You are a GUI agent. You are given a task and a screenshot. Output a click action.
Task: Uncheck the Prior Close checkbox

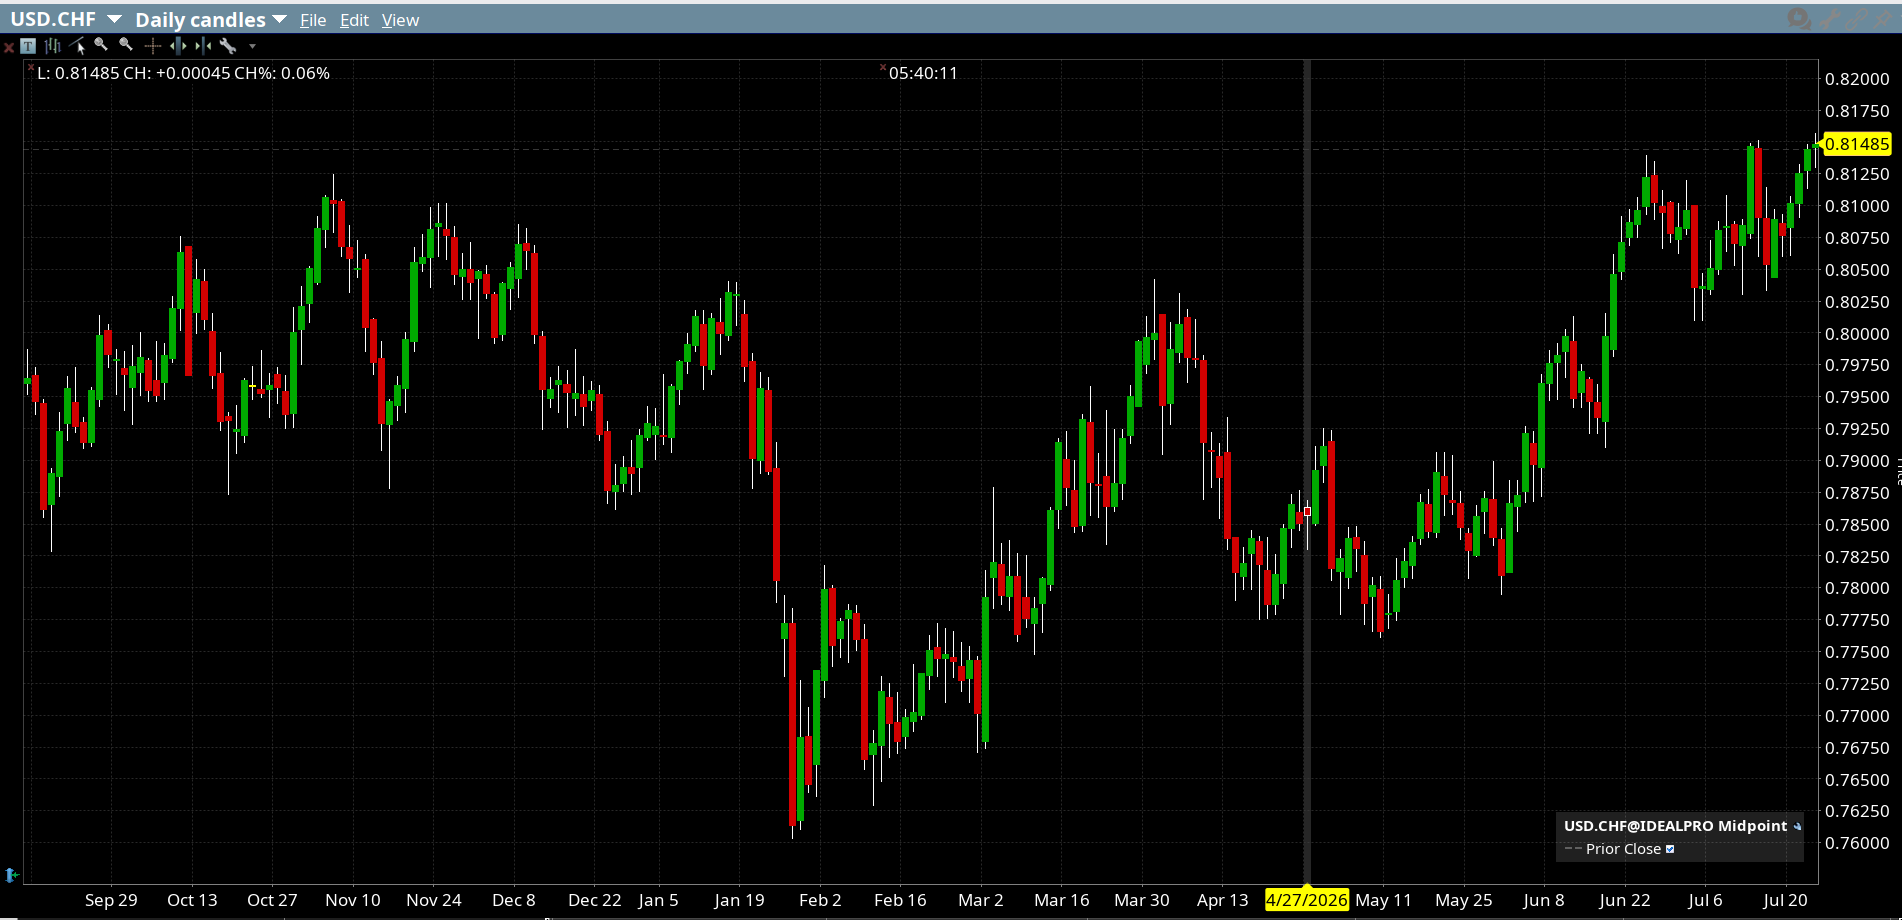pyautogui.click(x=1670, y=849)
